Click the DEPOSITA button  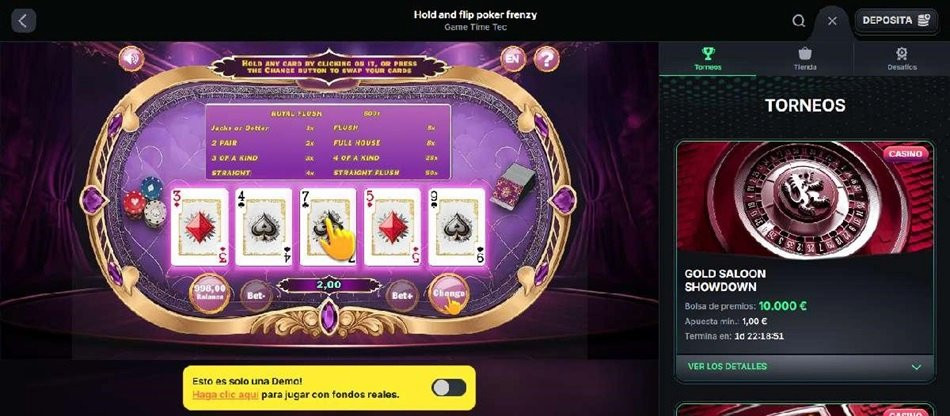tap(896, 21)
